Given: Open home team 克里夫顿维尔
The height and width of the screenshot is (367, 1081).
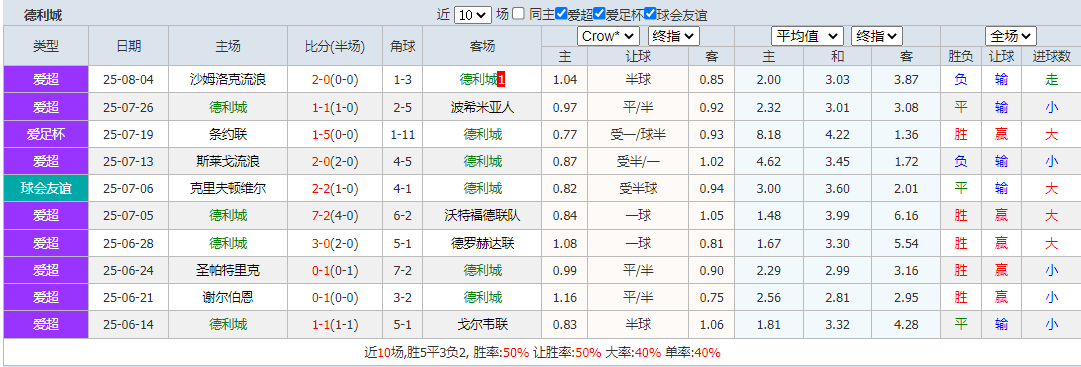Looking at the screenshot, I should 228,188.
